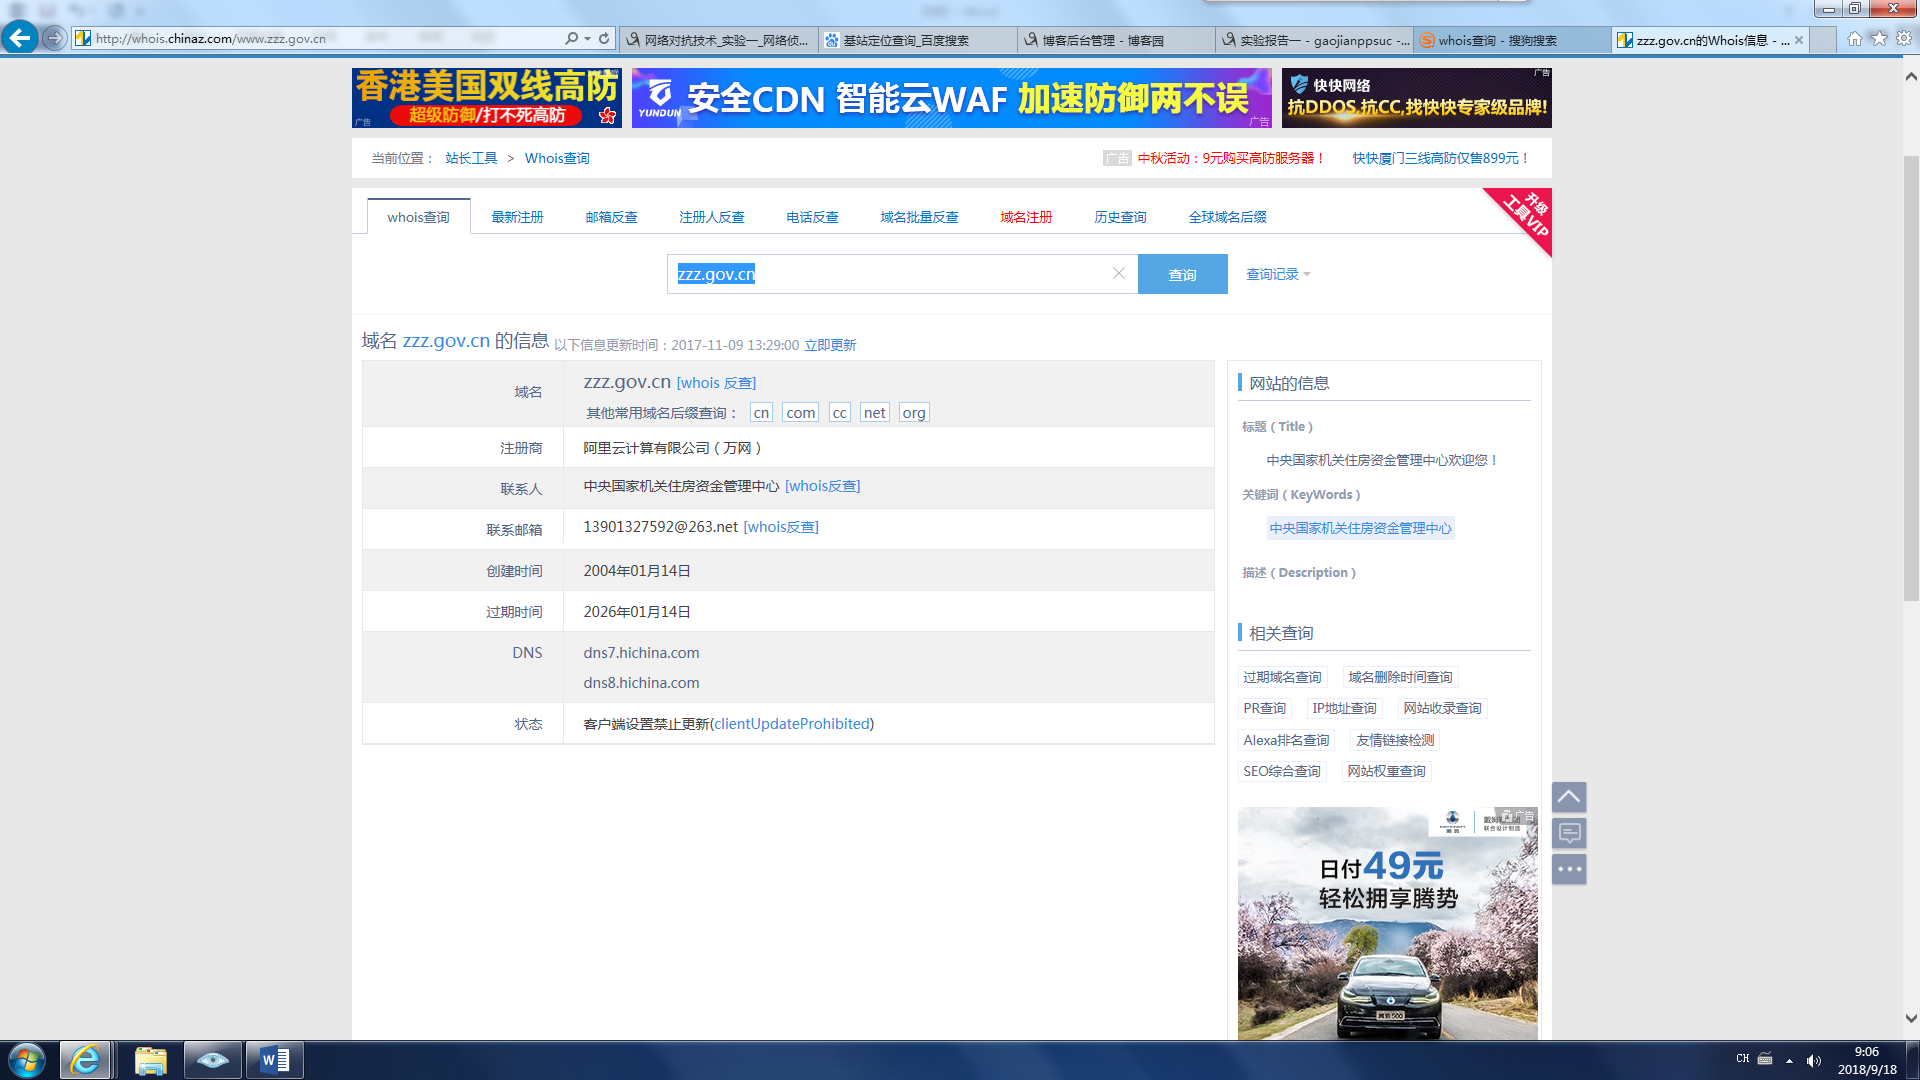Click the browser home icon

tap(1855, 38)
